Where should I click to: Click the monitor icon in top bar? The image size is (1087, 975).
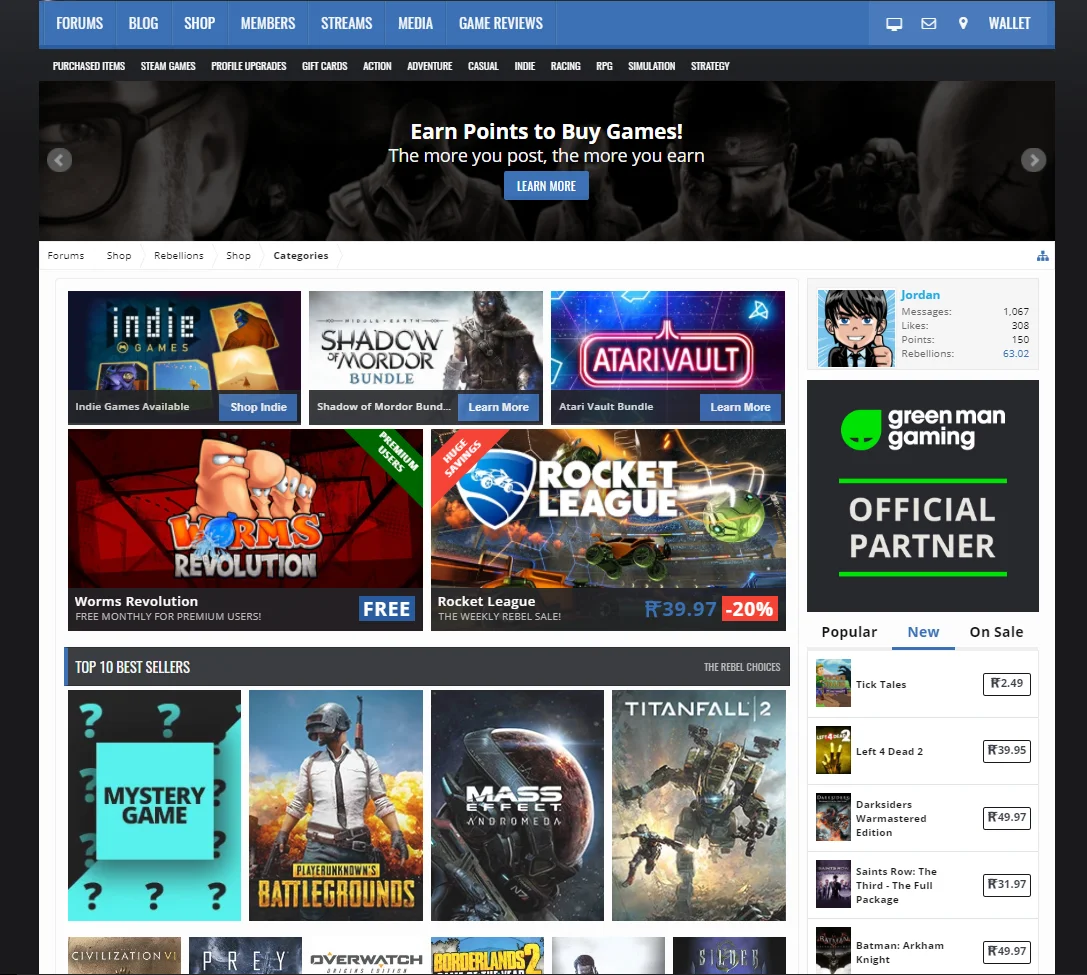[894, 23]
